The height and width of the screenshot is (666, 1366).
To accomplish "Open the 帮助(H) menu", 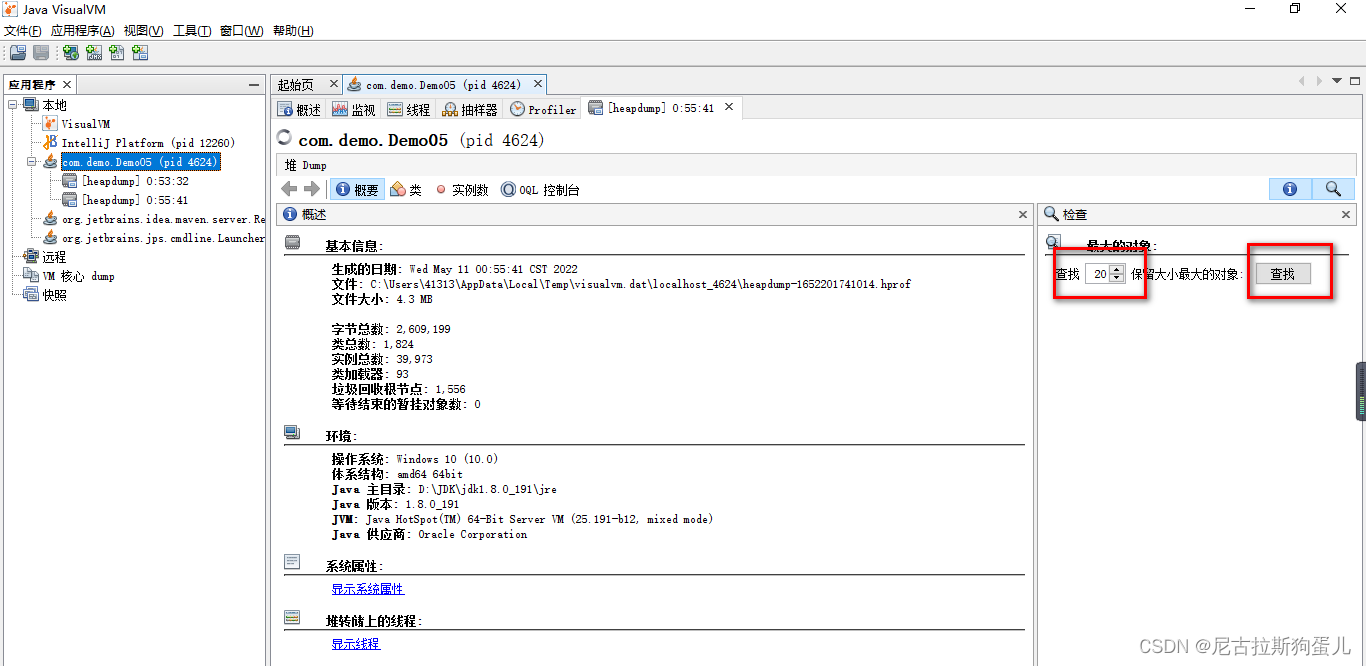I will click(292, 31).
